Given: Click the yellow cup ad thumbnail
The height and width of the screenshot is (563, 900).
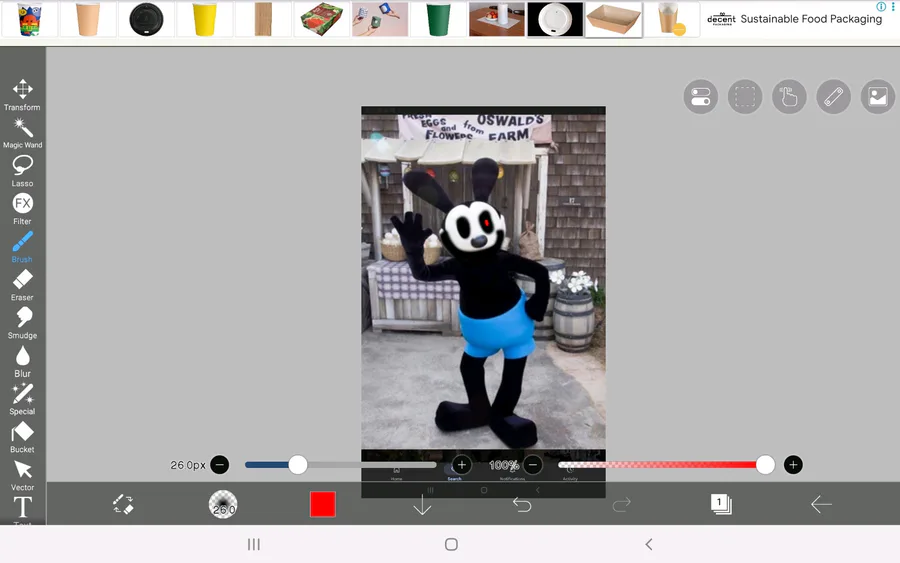Looking at the screenshot, I should coord(204,19).
